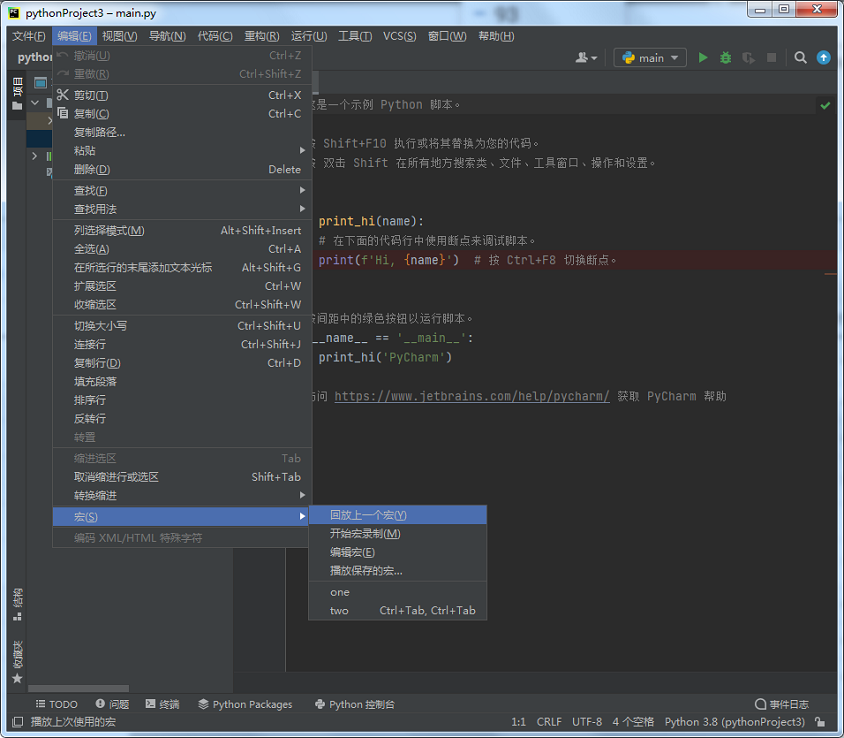Expand the Convert Indents (转换缩进) submenu
Screen dimensions: 844x738
182,495
